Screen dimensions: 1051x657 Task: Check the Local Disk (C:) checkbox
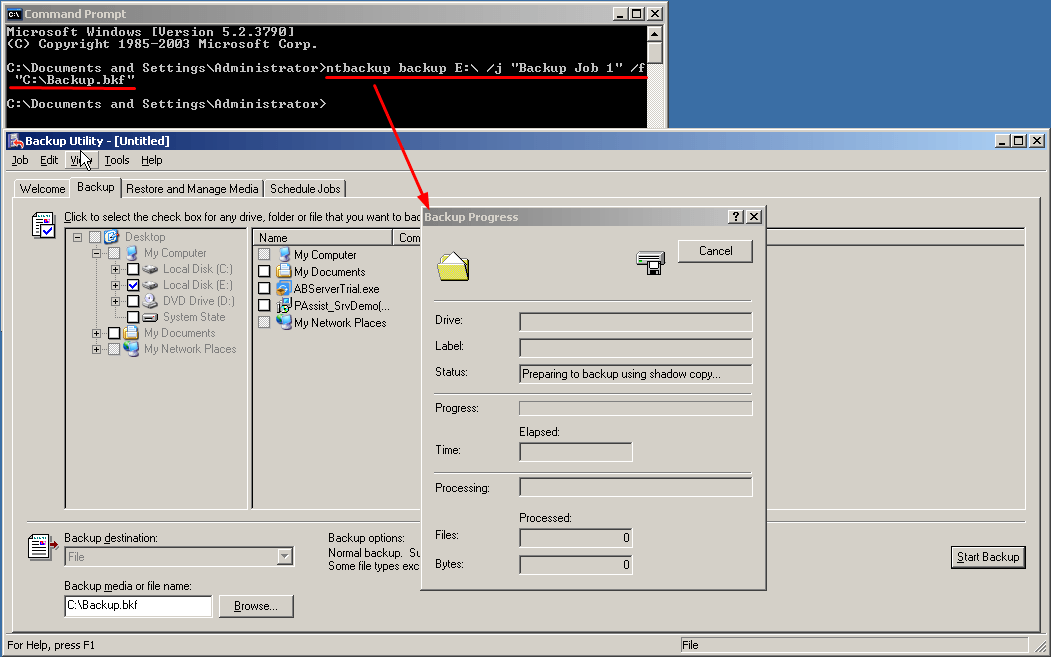pyautogui.click(x=133, y=269)
